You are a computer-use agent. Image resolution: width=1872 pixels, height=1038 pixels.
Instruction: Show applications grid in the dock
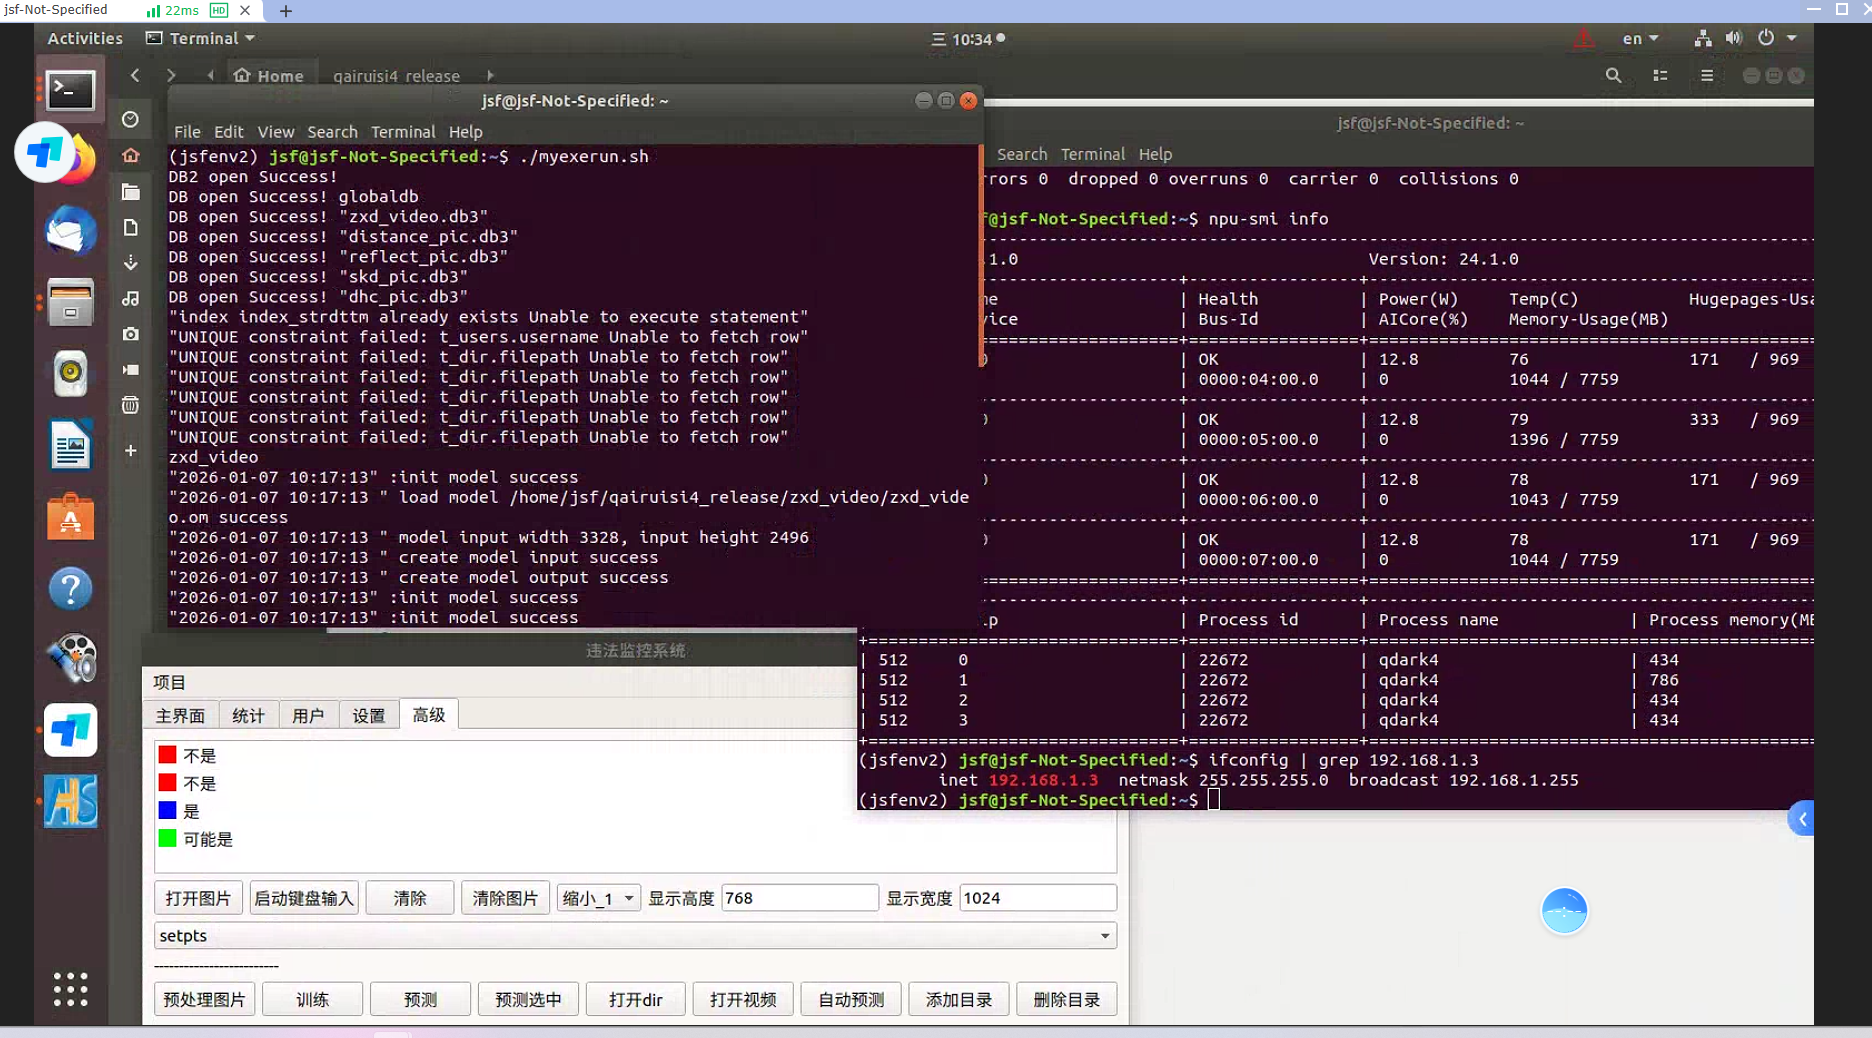(x=70, y=989)
